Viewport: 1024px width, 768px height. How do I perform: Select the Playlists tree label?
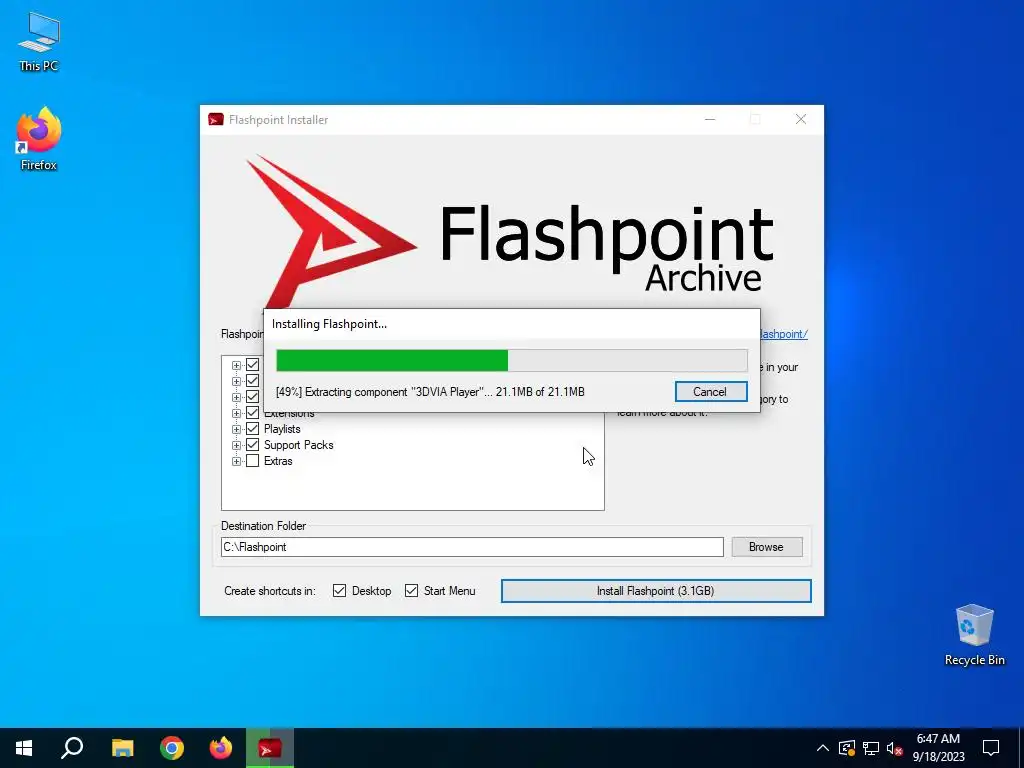click(x=282, y=429)
